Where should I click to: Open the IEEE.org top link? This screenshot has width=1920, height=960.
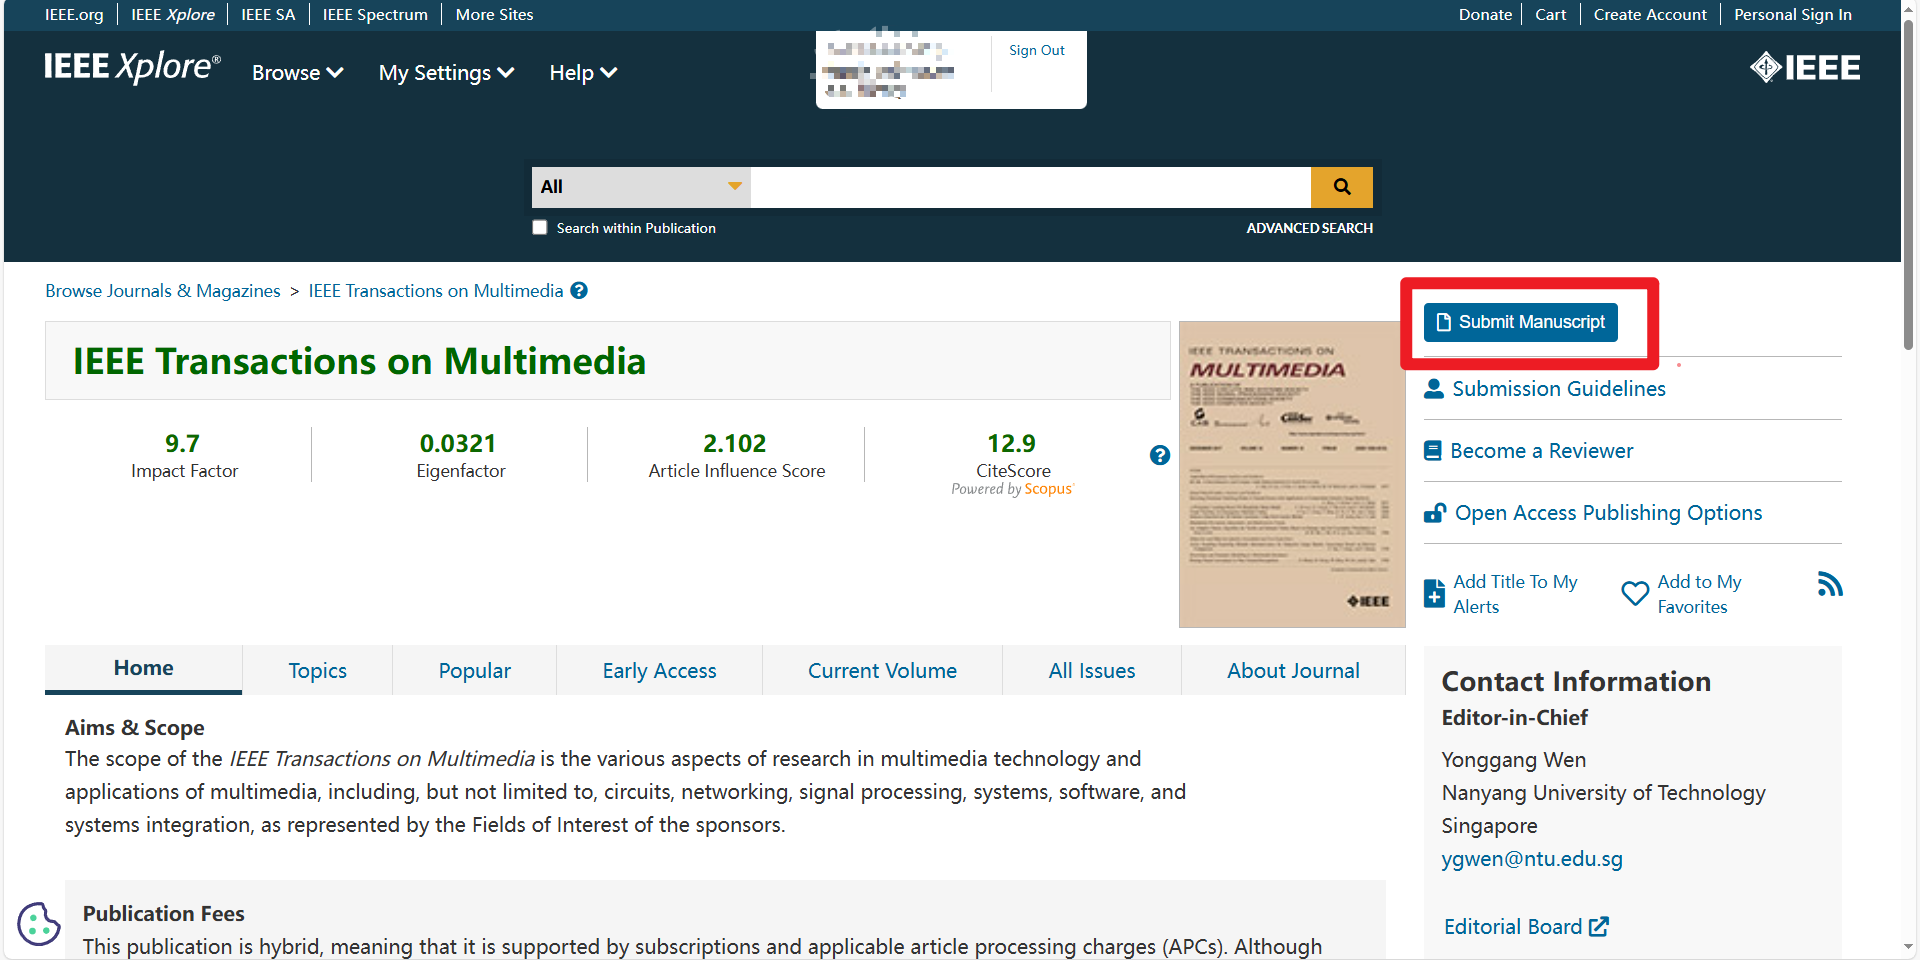(x=74, y=15)
